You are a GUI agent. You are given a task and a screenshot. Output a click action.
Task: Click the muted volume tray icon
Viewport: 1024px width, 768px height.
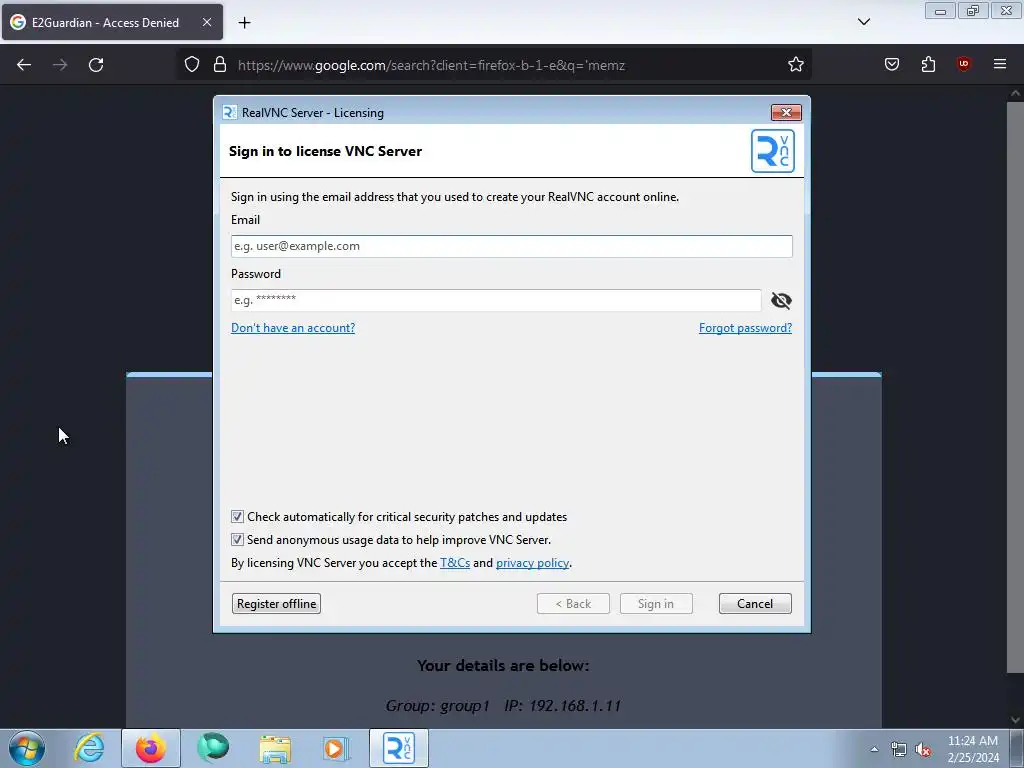pyautogui.click(x=923, y=750)
